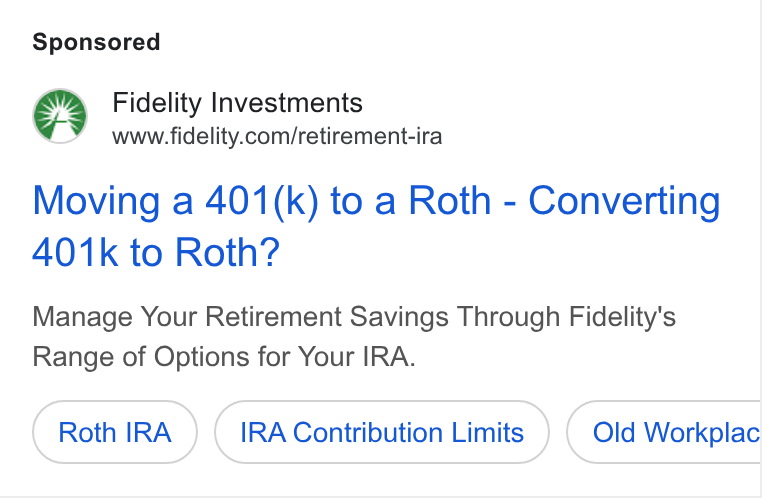Open the Roth IRA sitelink chip
The height and width of the screenshot is (498, 762).
(x=115, y=432)
